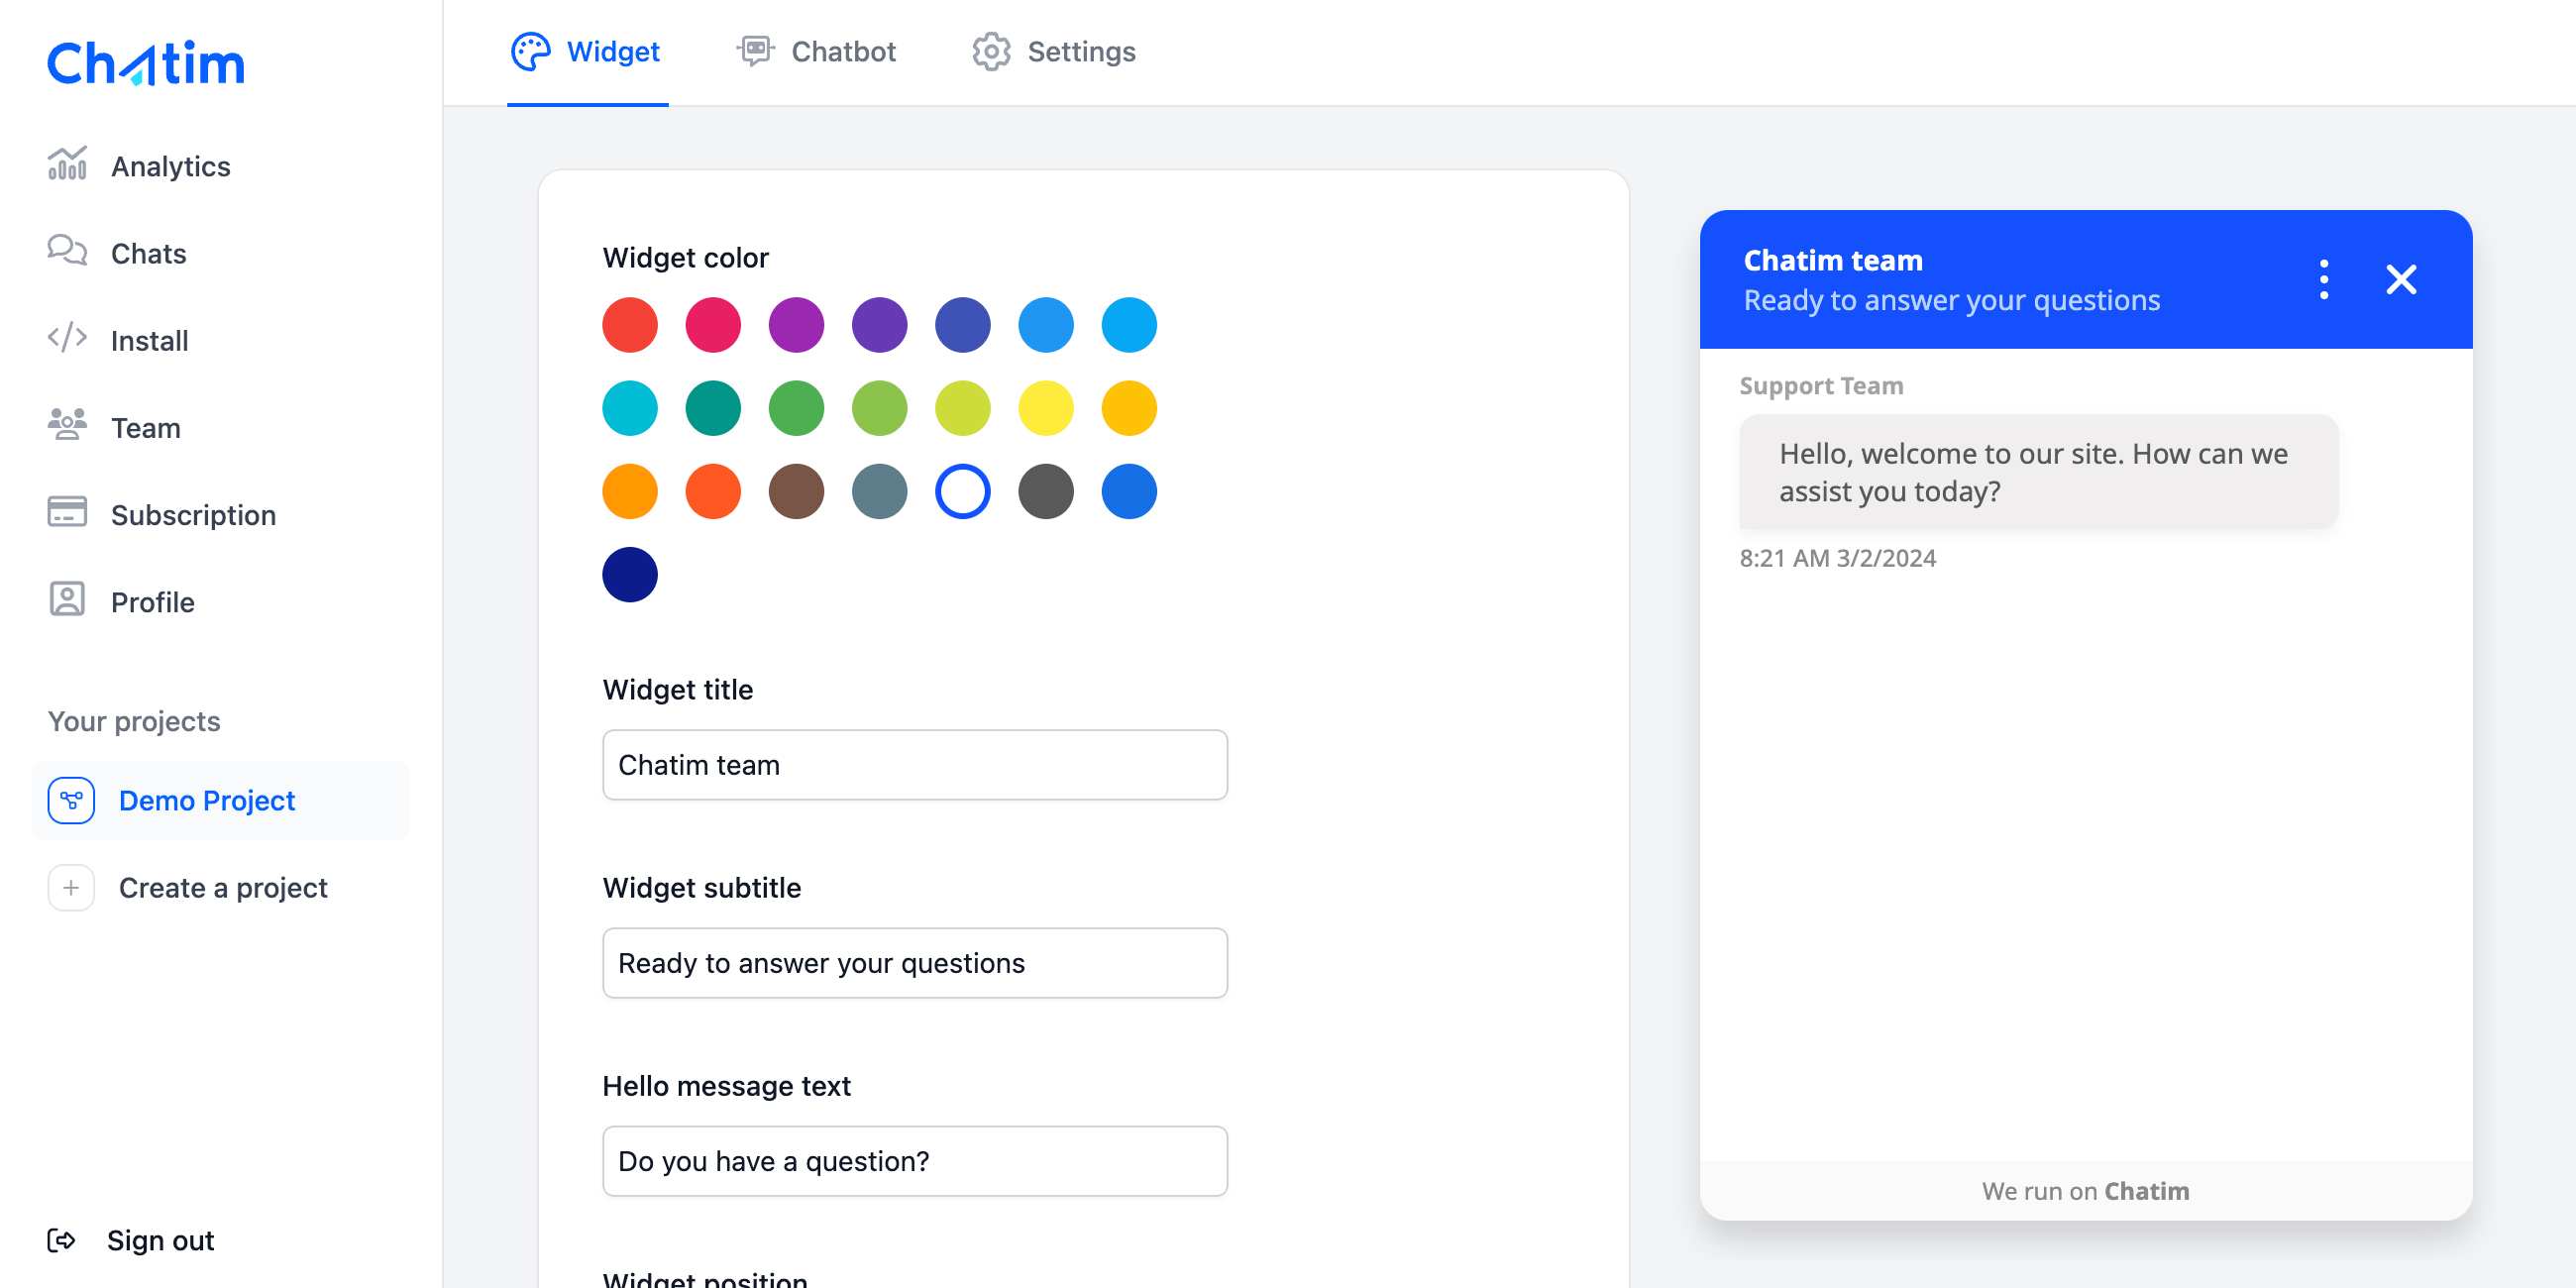Pick the red widget color

click(x=630, y=325)
